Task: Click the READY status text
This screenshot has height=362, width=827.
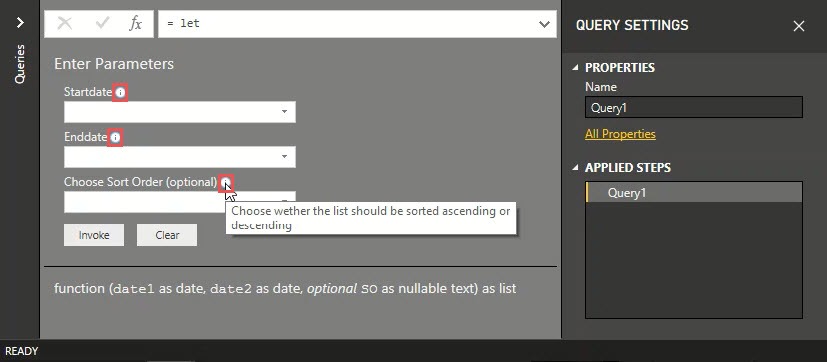Action: coord(22,351)
